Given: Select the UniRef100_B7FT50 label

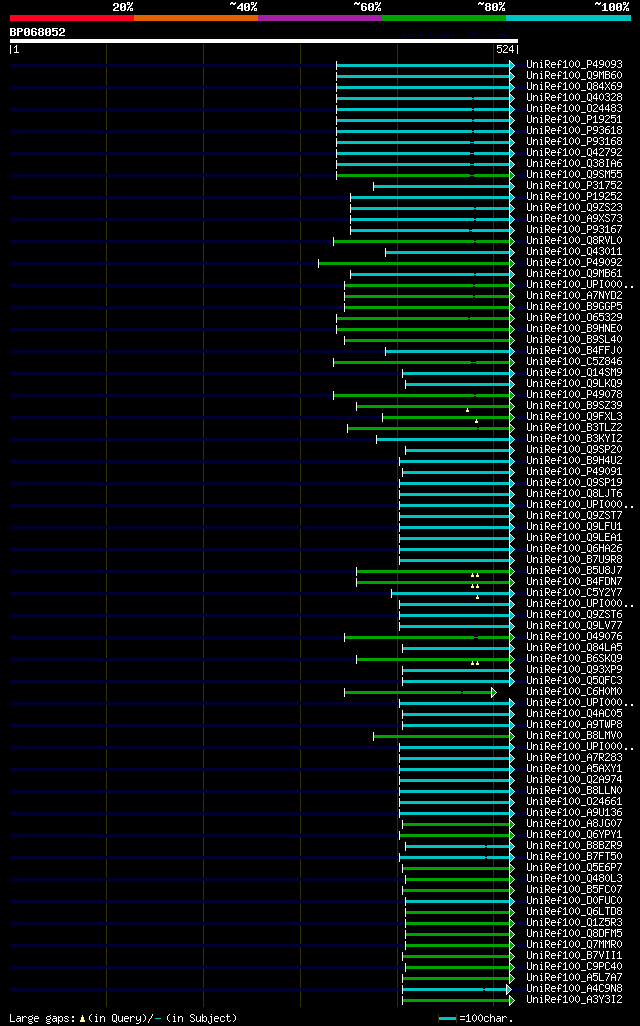Looking at the screenshot, I should 575,857.
